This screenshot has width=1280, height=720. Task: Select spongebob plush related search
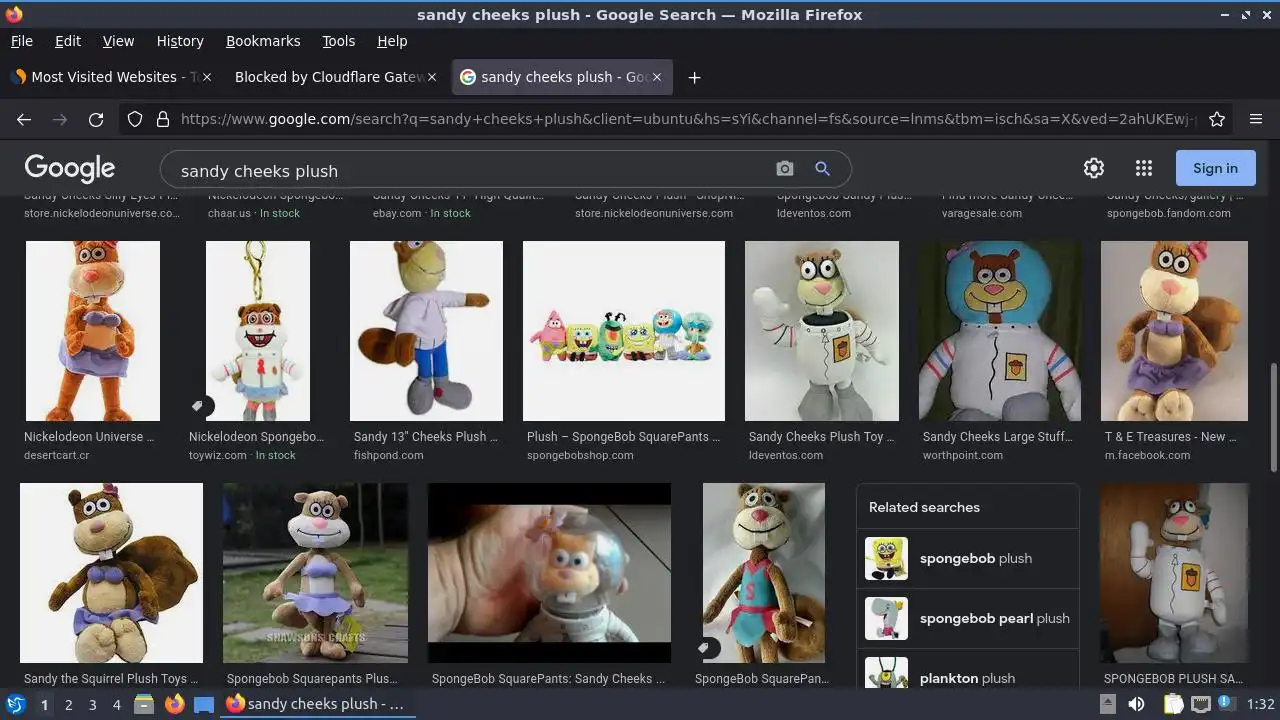(x=967, y=558)
